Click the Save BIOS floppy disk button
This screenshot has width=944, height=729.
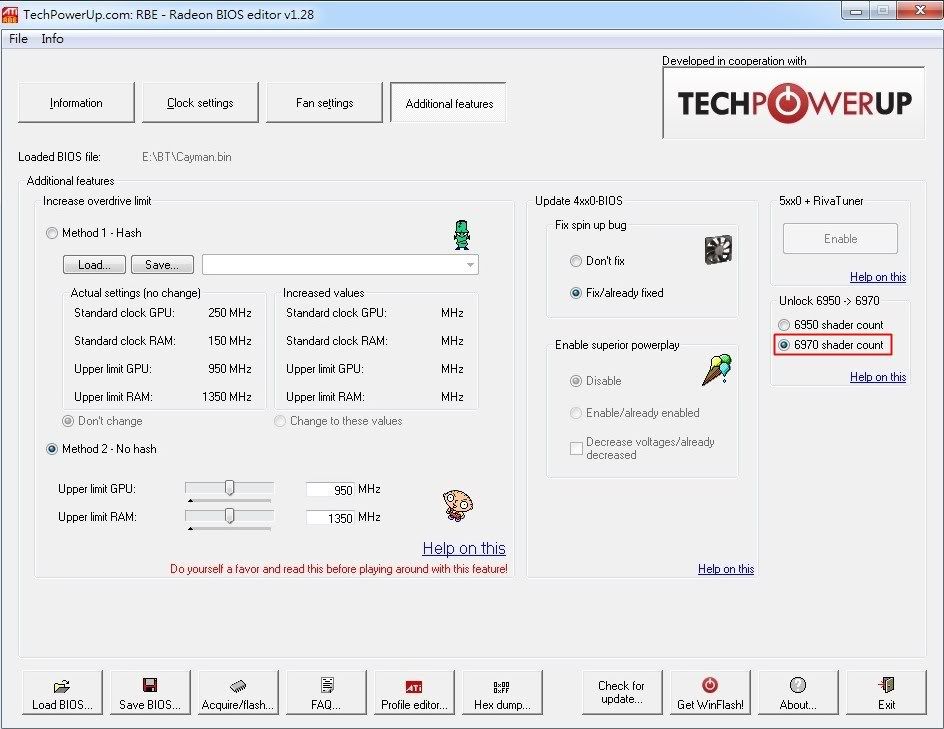[150, 692]
